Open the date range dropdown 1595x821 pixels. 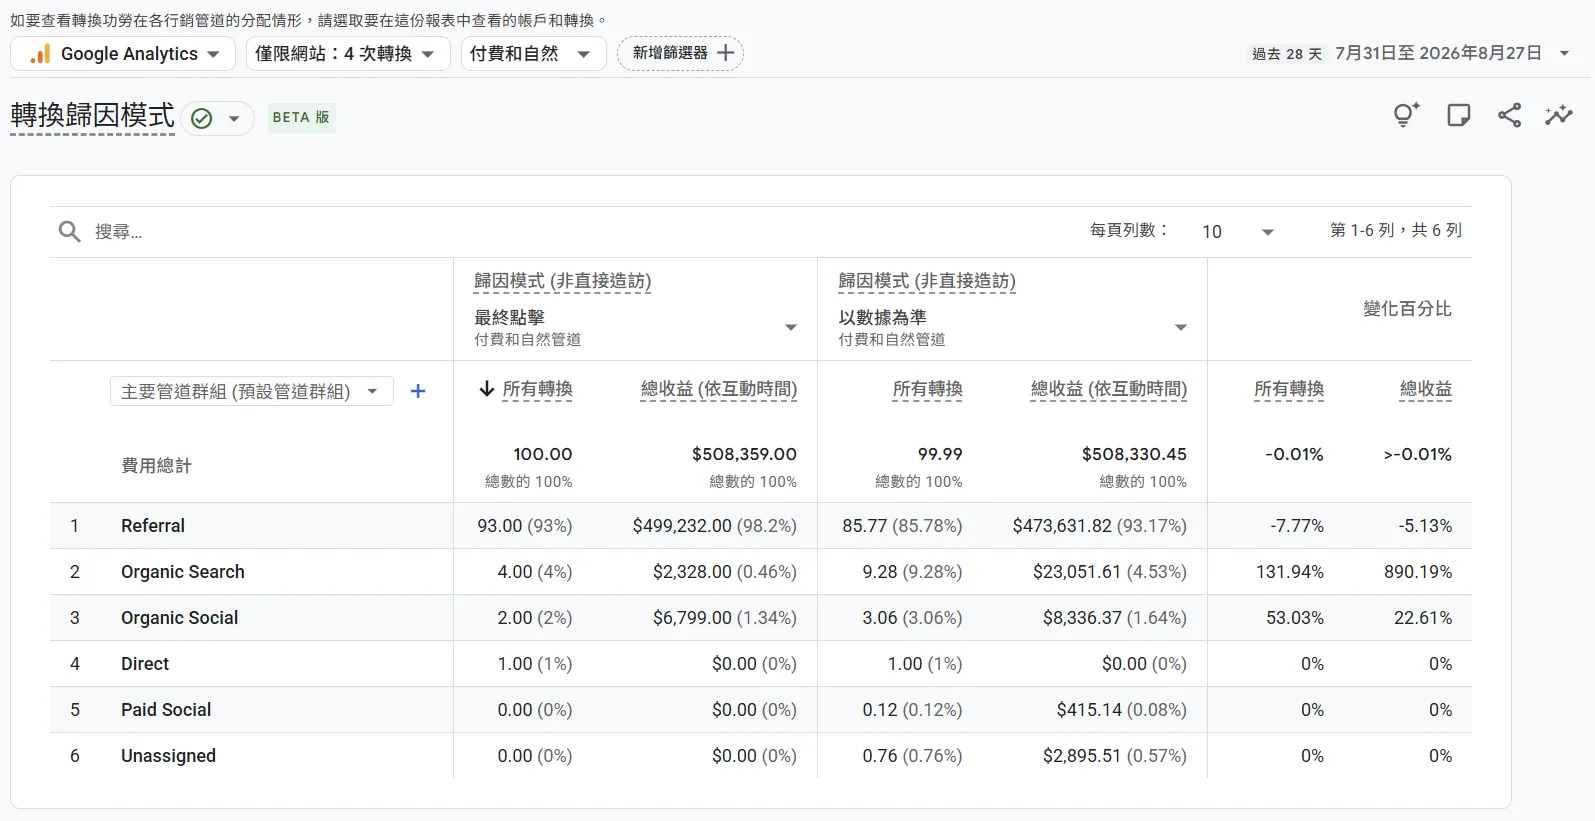tap(1565, 54)
